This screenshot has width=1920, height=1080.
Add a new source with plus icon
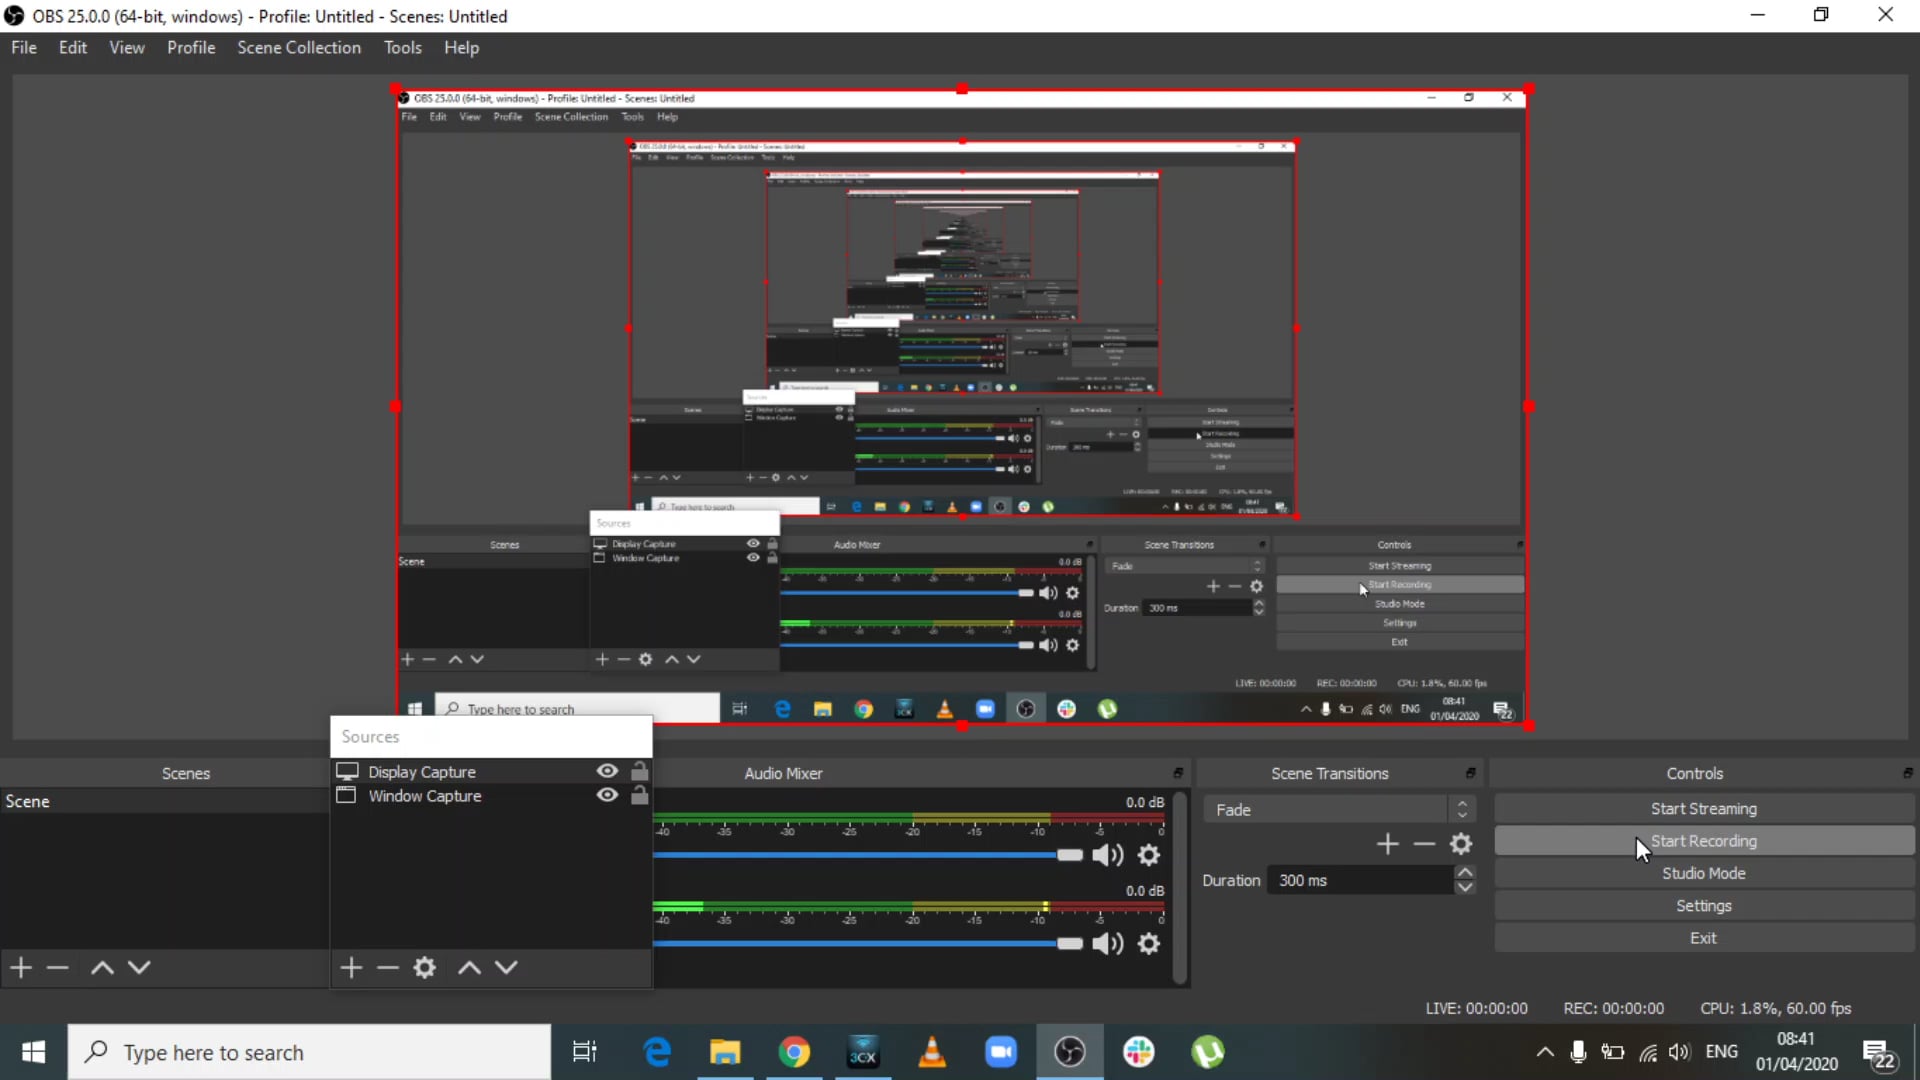tap(351, 967)
